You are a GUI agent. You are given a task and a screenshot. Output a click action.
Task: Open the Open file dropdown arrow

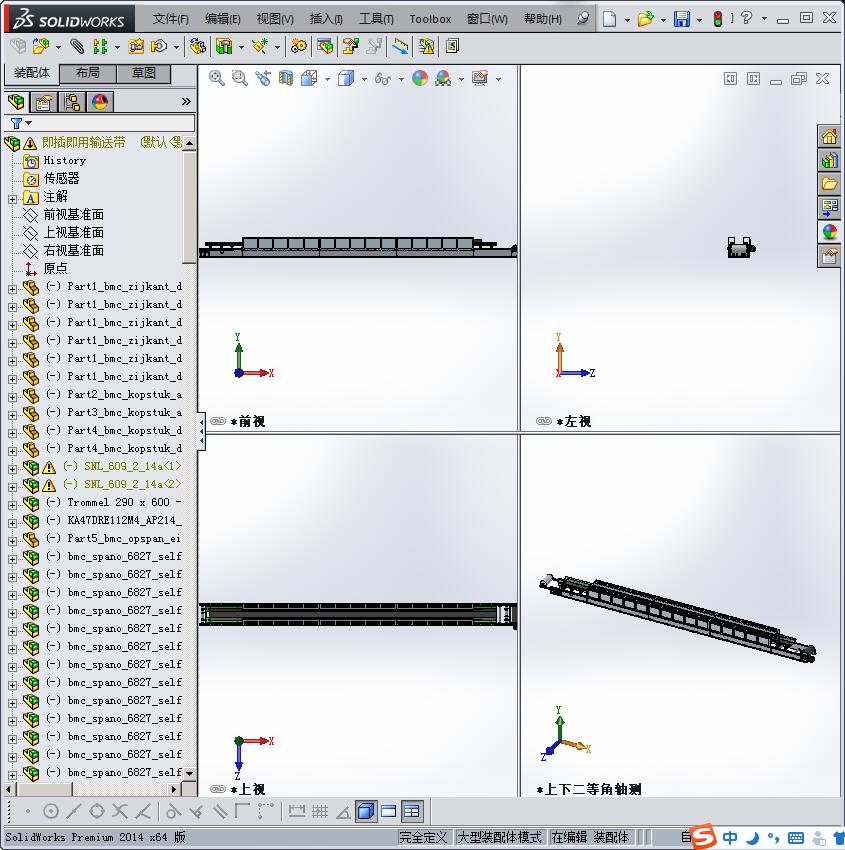[x=663, y=20]
